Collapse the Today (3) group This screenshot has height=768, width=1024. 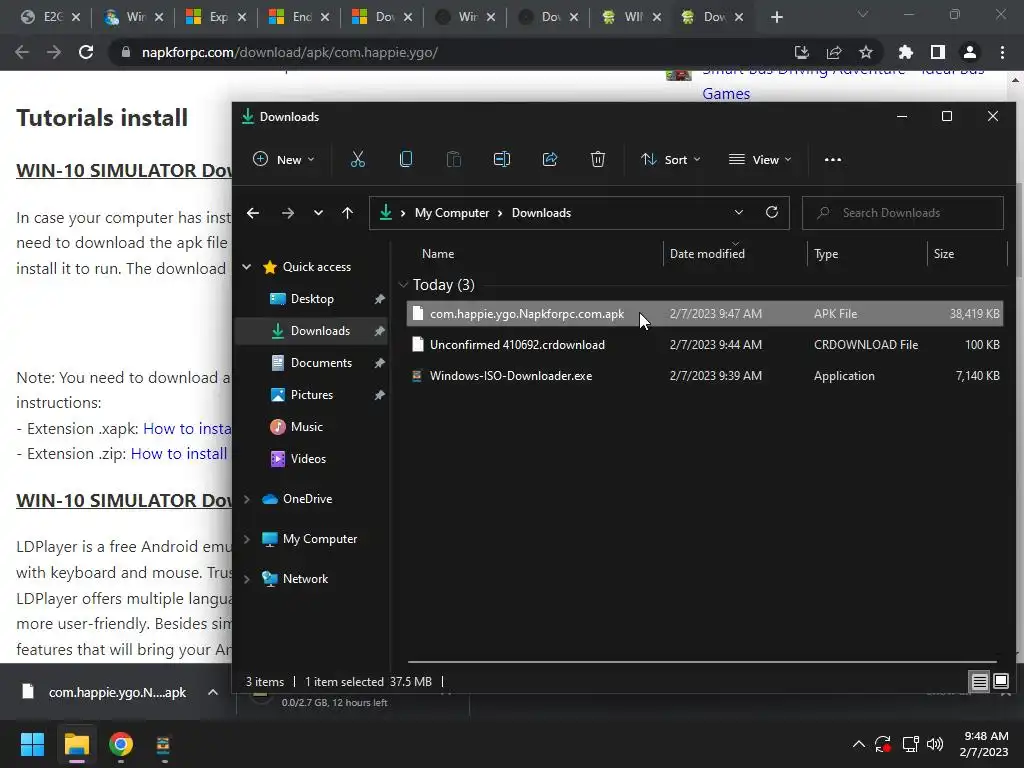(x=403, y=285)
